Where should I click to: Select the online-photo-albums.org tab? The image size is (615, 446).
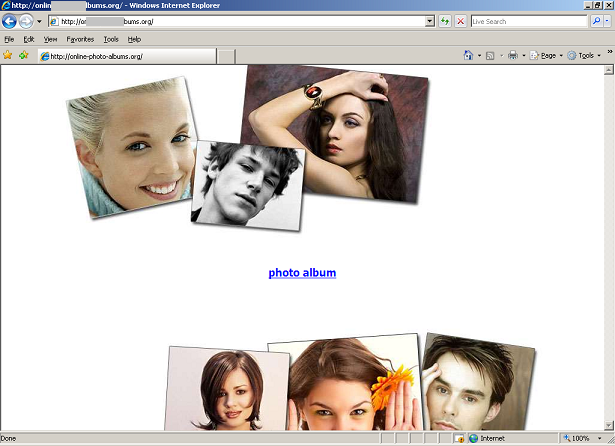click(127, 56)
